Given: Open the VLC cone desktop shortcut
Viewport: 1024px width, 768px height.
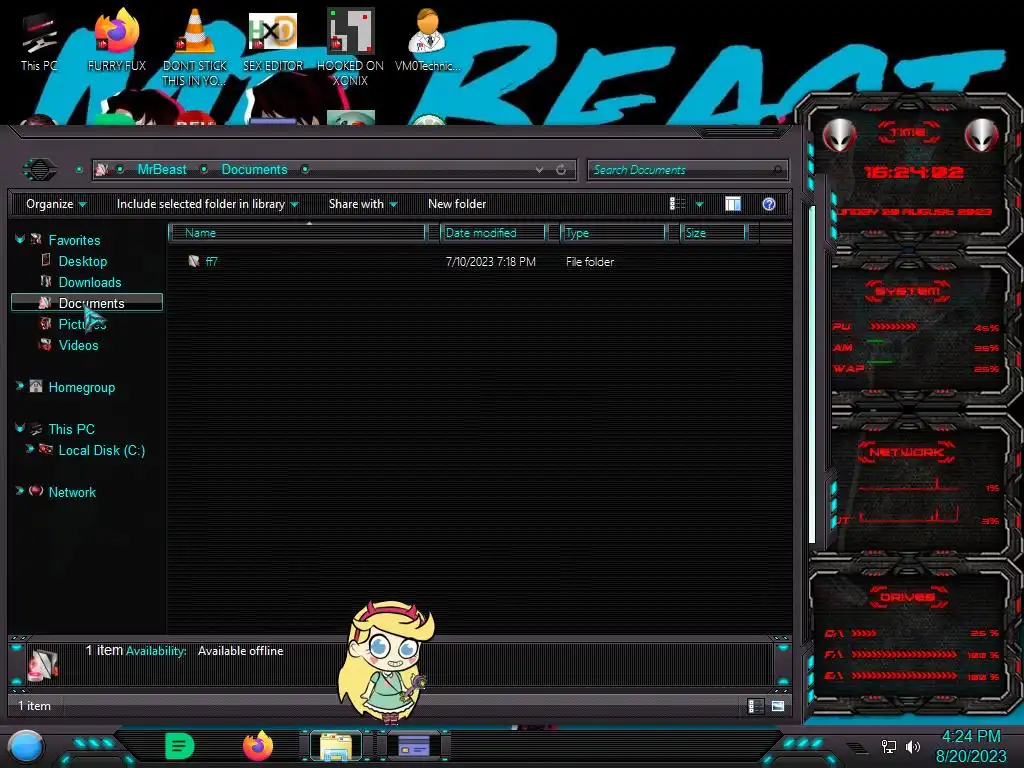Looking at the screenshot, I should [195, 47].
